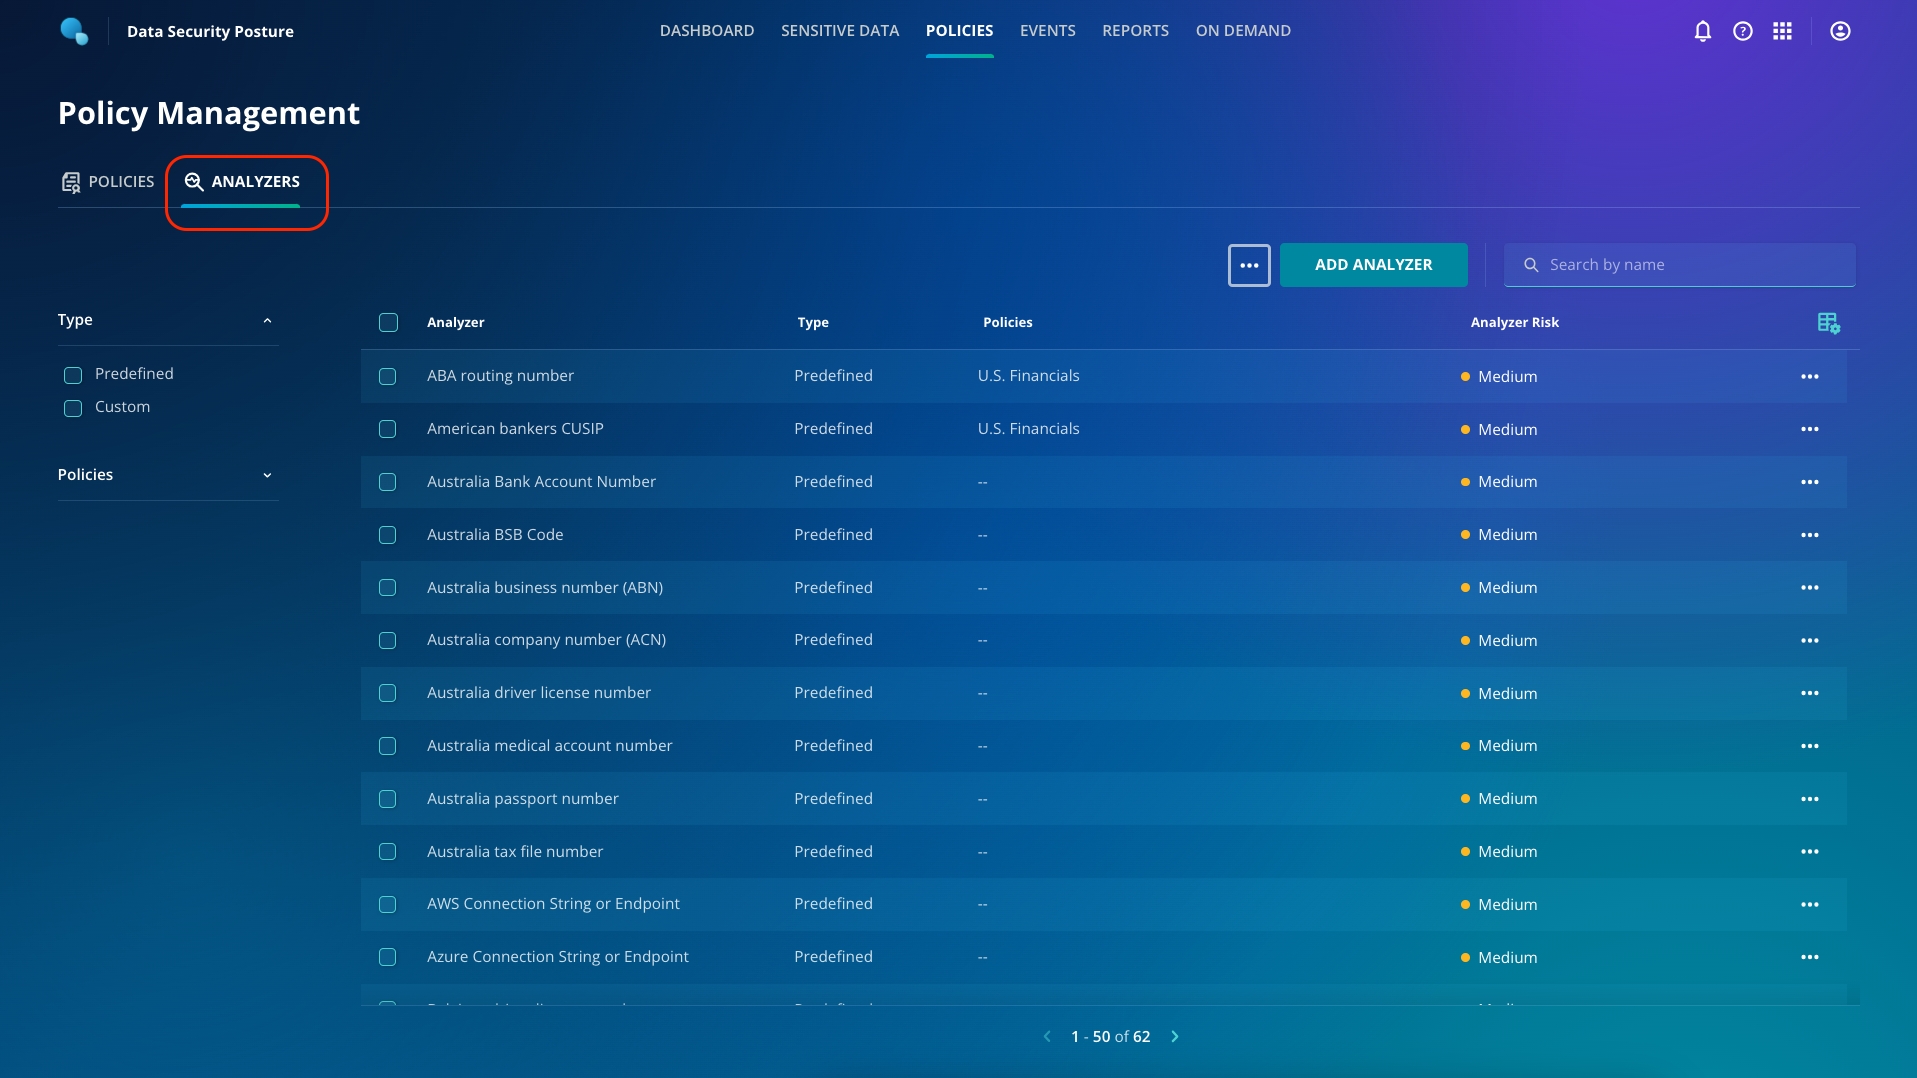Image resolution: width=1917 pixels, height=1078 pixels.
Task: Check the Custom type filter
Action: pyautogui.click(x=73, y=408)
